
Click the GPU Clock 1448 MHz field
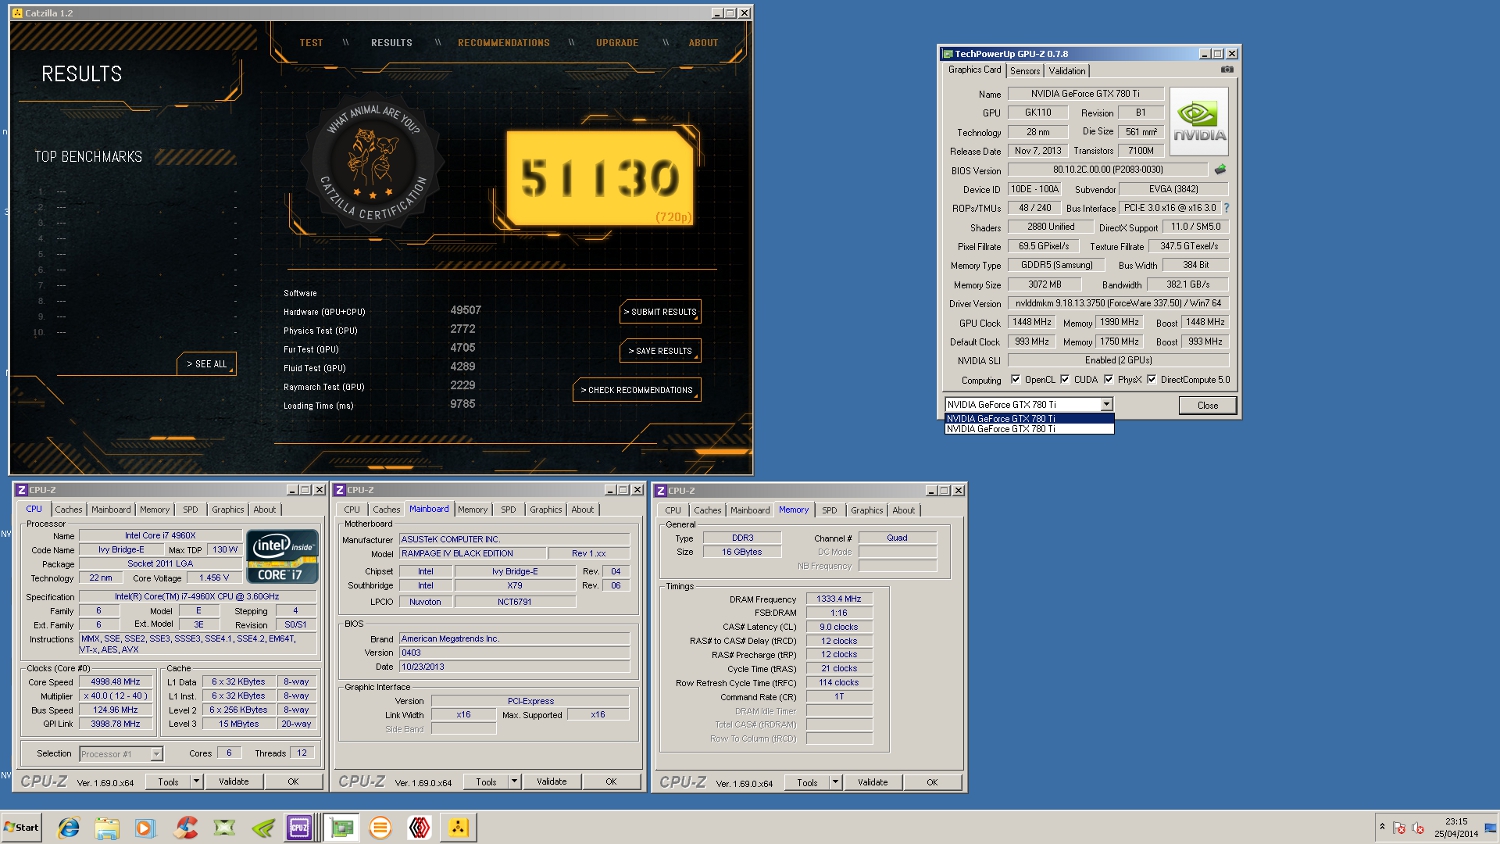pyautogui.click(x=1032, y=322)
